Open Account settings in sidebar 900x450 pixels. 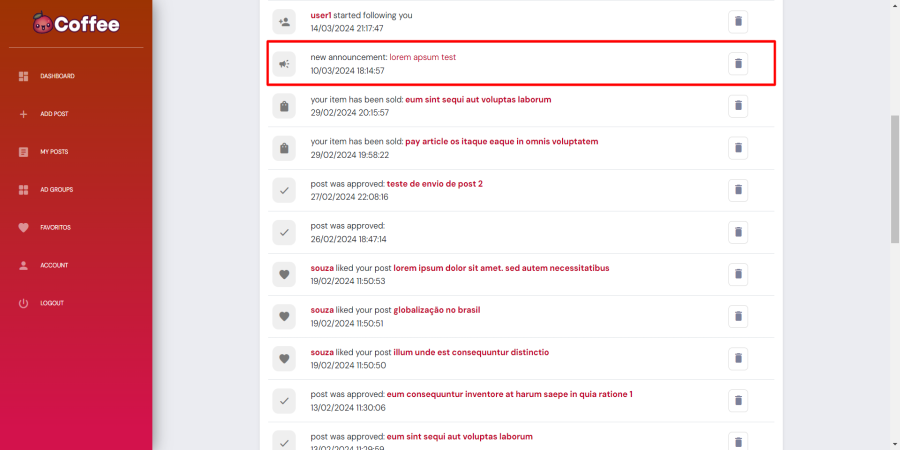coord(54,265)
